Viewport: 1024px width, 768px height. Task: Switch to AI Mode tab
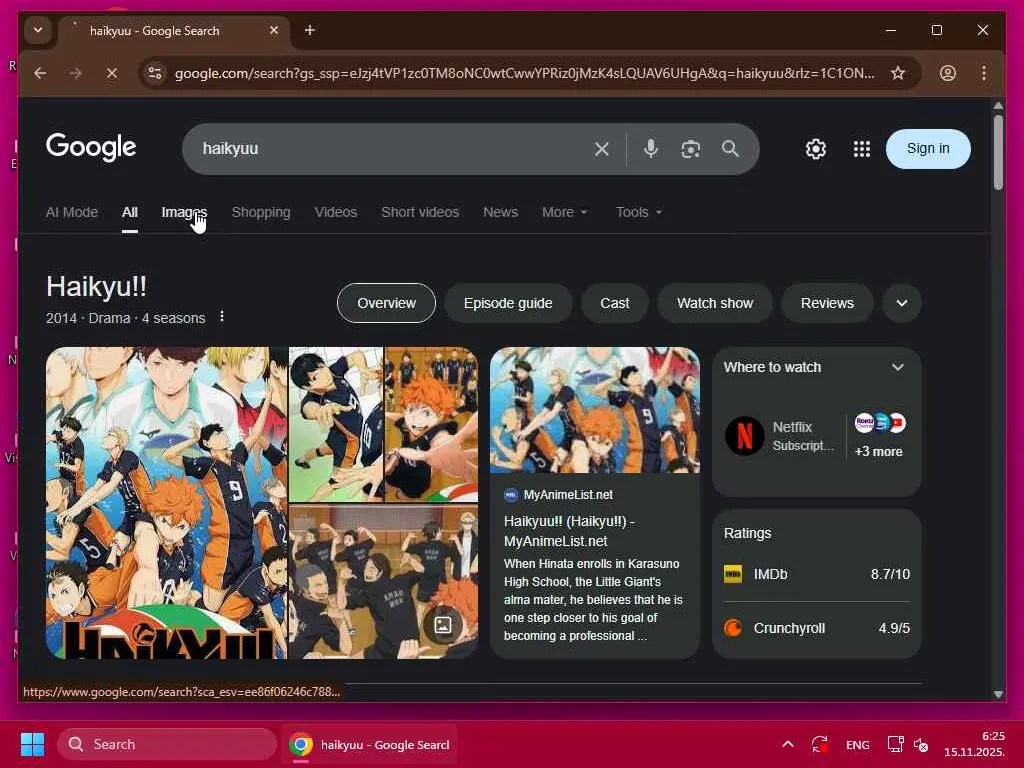[x=72, y=212]
